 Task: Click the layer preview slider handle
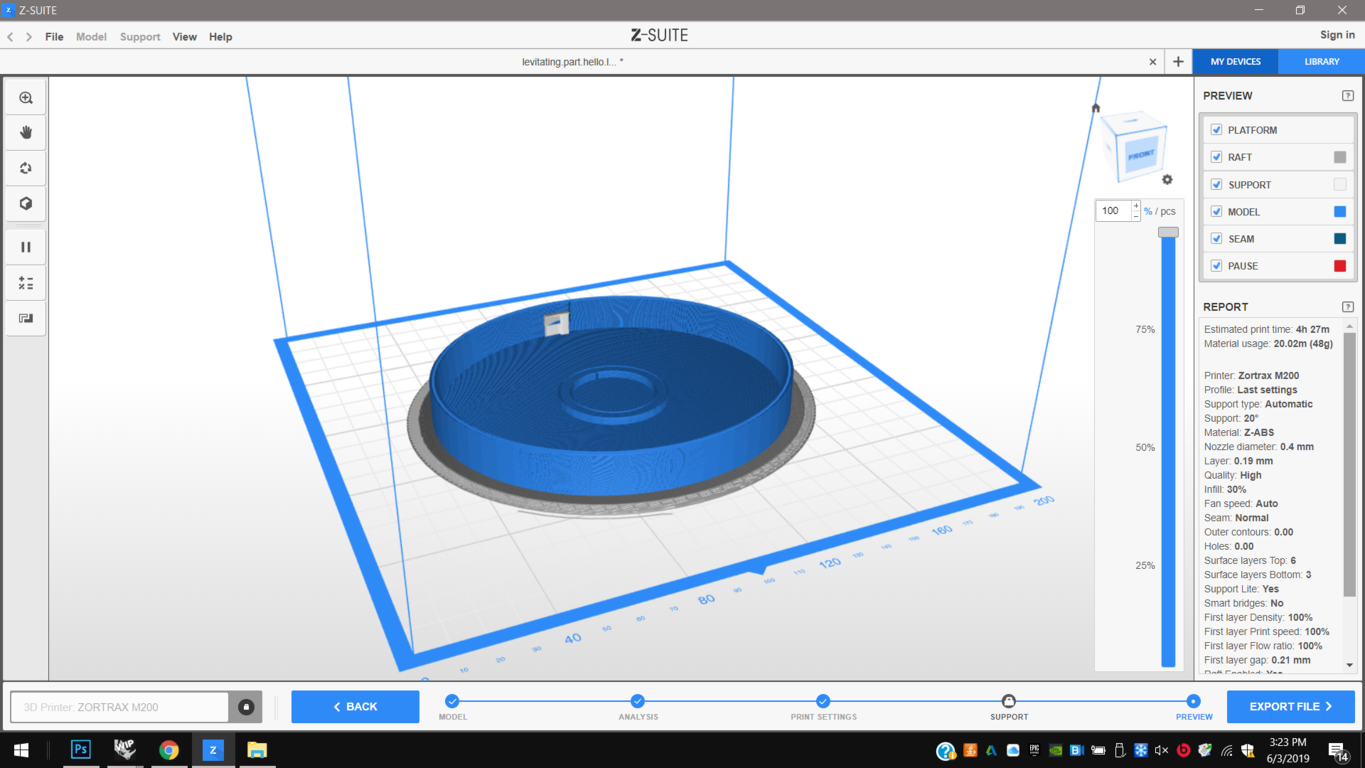(x=1168, y=232)
